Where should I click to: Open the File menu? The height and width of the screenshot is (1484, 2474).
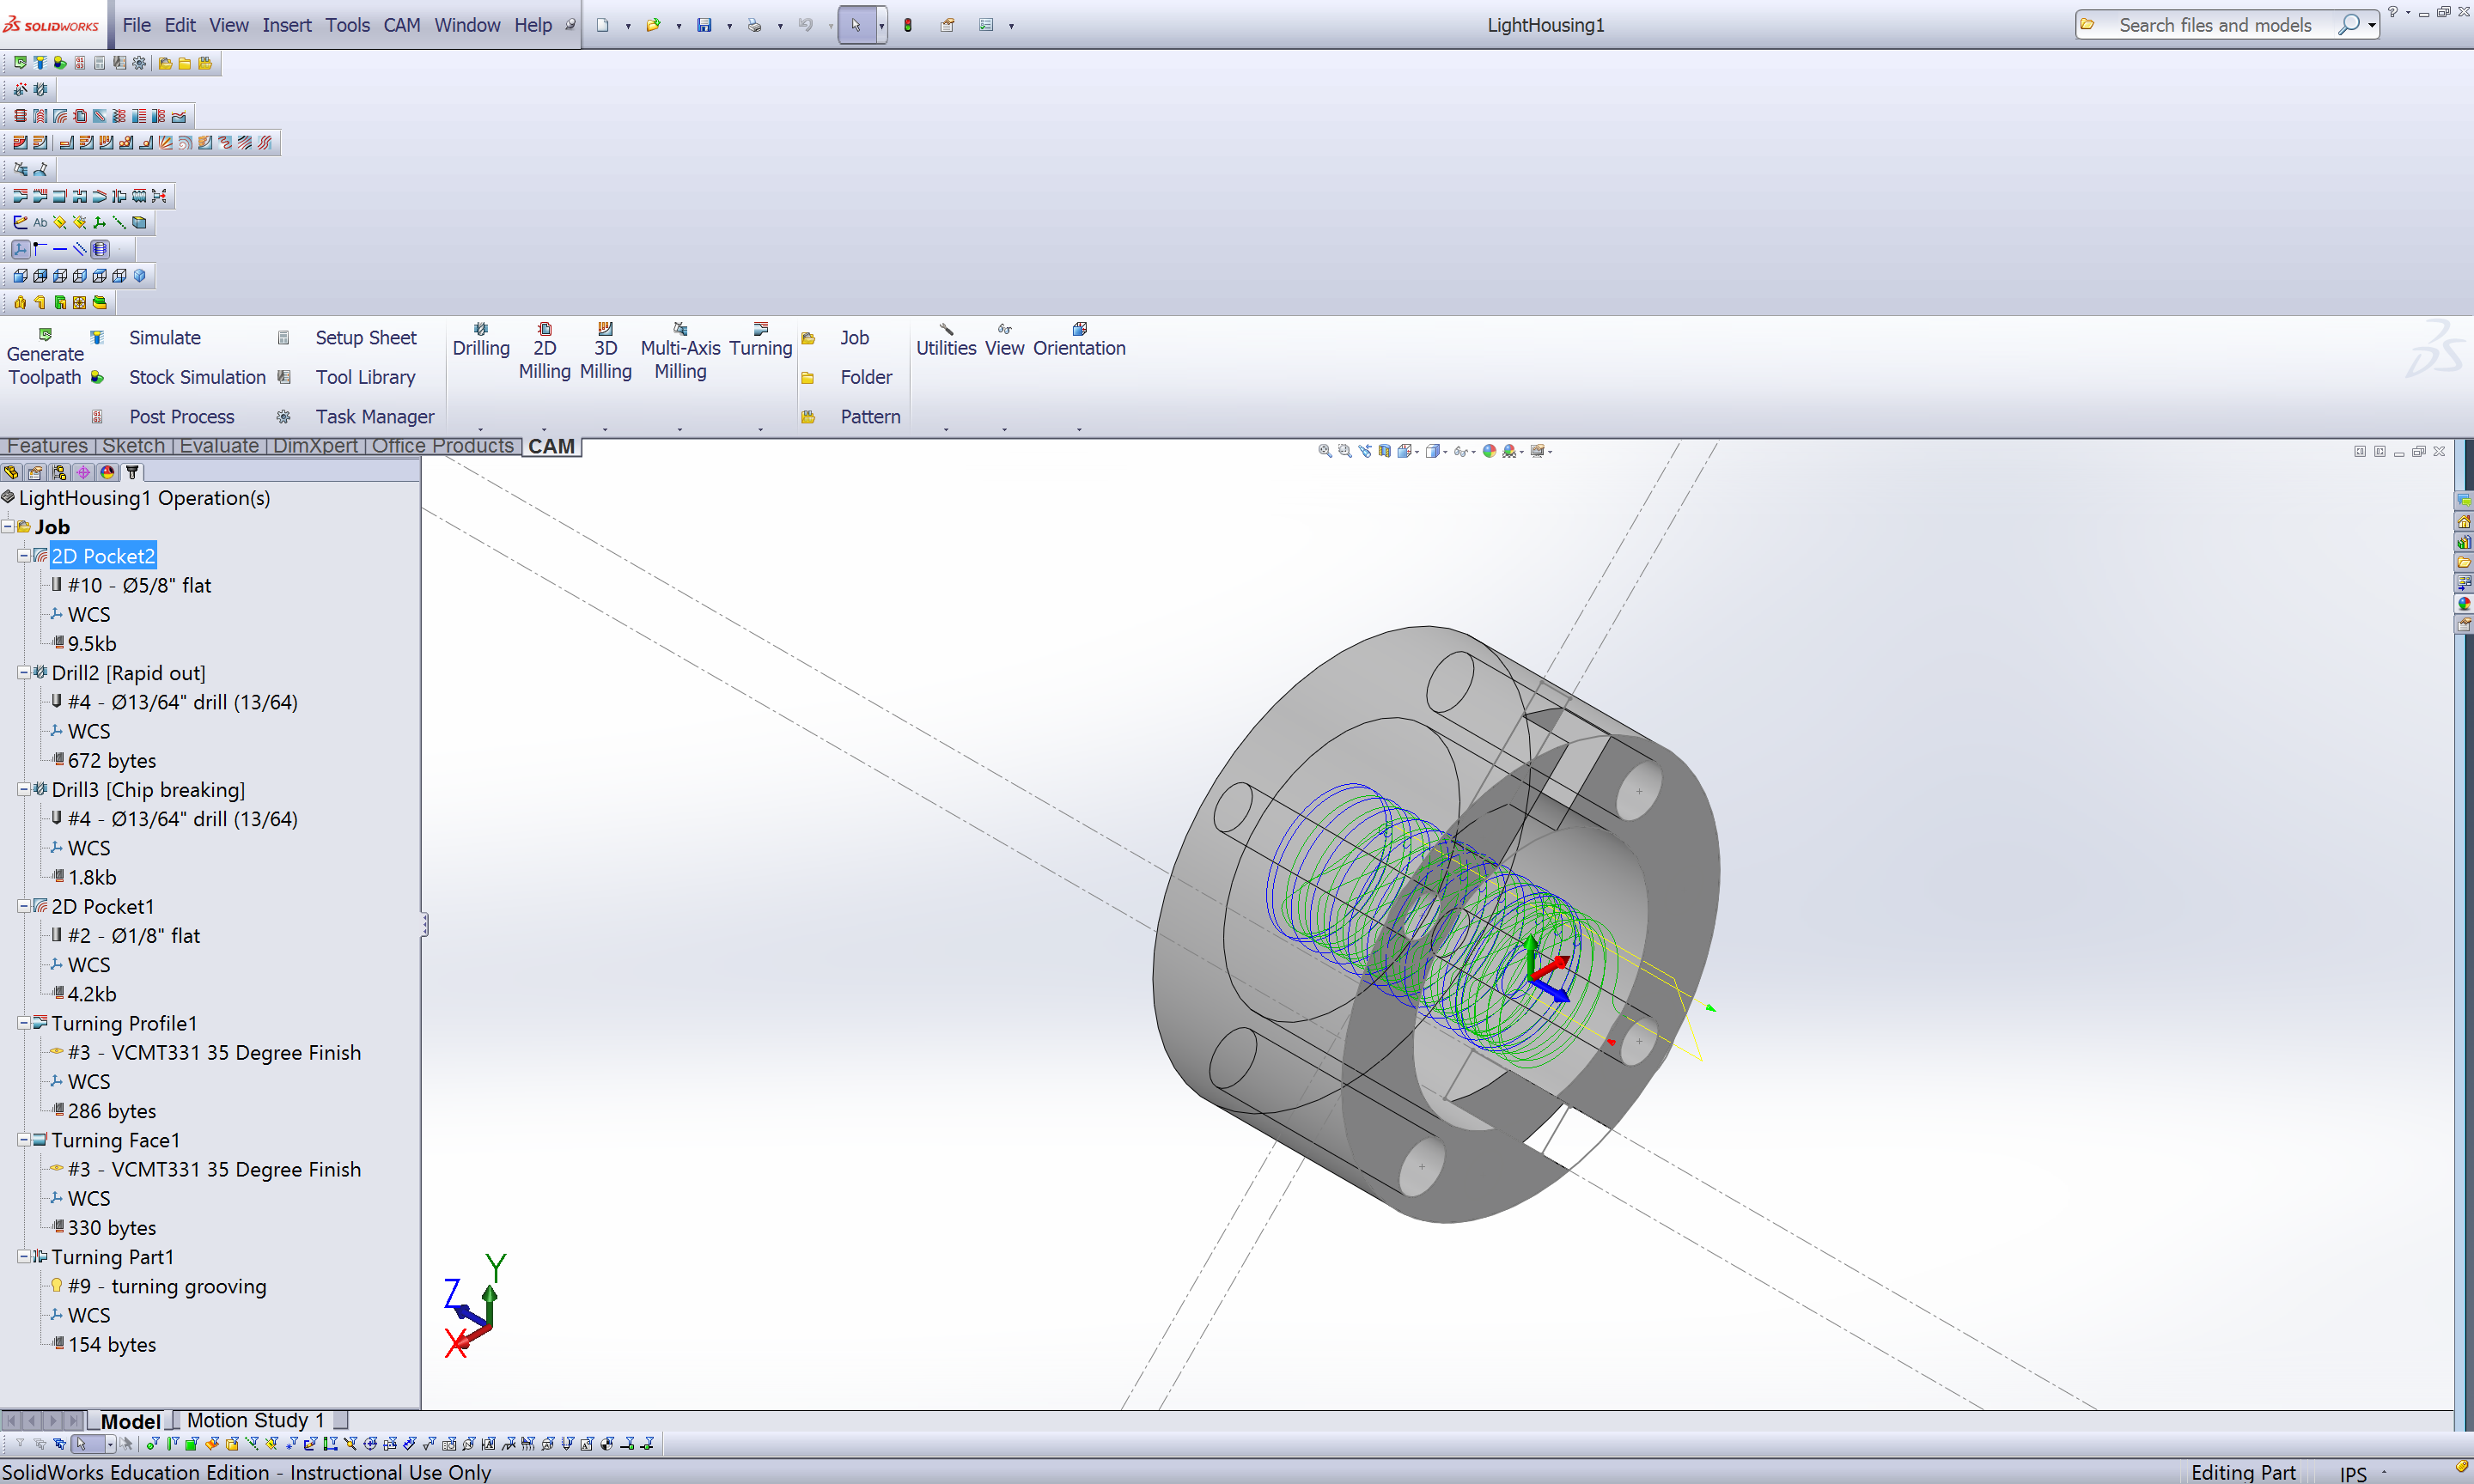(x=136, y=25)
